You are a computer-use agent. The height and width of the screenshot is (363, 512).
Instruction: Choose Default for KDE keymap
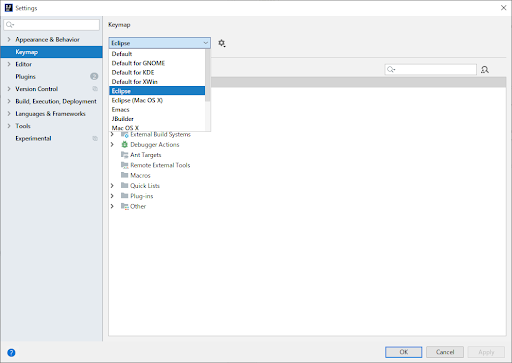pos(157,72)
